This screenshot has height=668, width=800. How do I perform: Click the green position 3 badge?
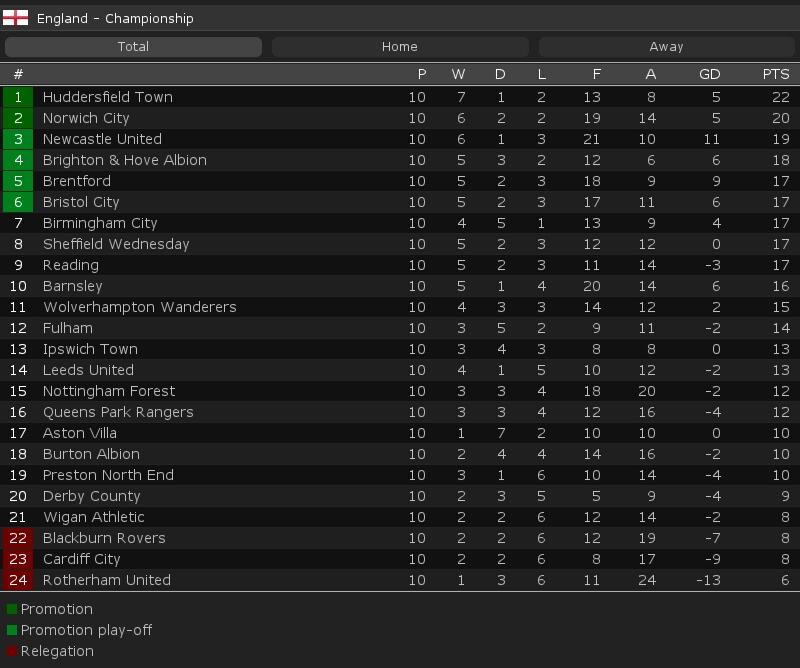click(18, 139)
